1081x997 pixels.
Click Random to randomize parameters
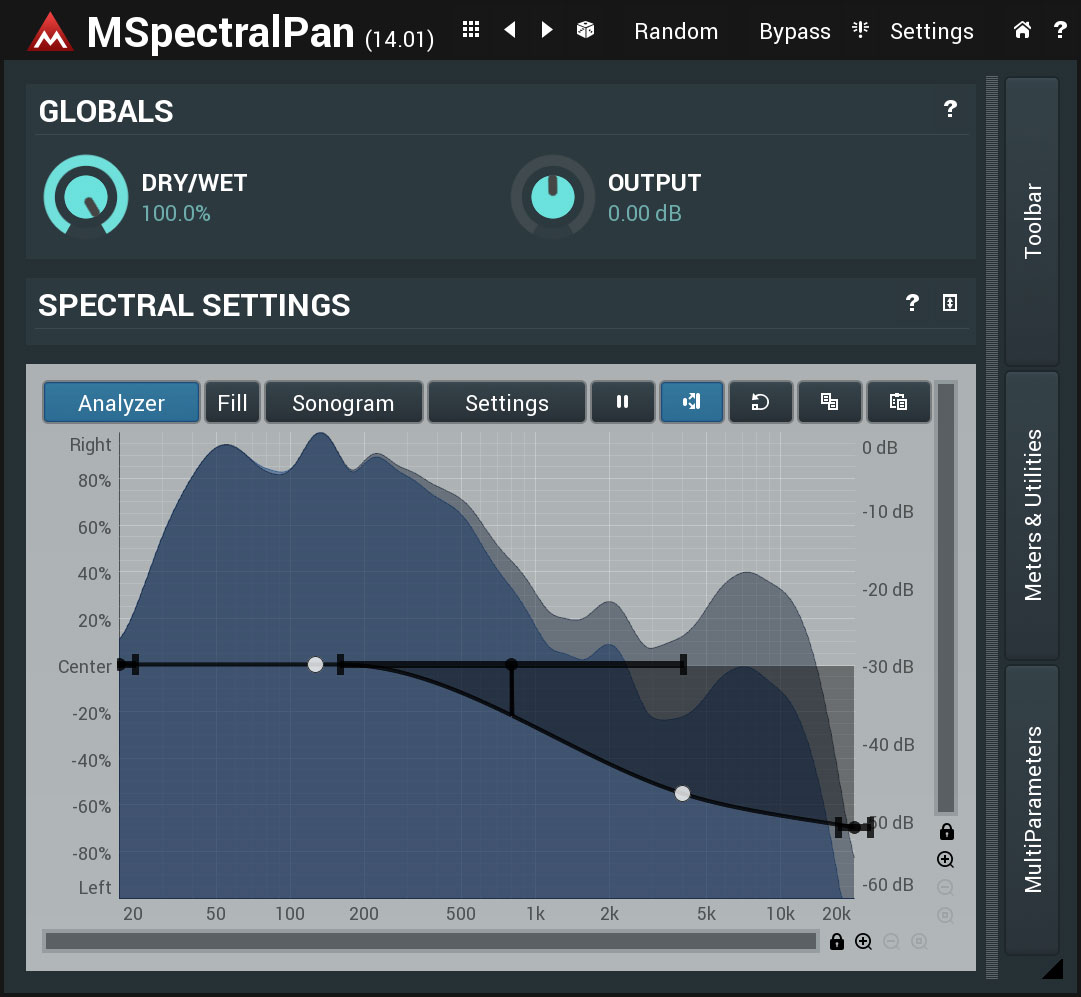pyautogui.click(x=676, y=29)
